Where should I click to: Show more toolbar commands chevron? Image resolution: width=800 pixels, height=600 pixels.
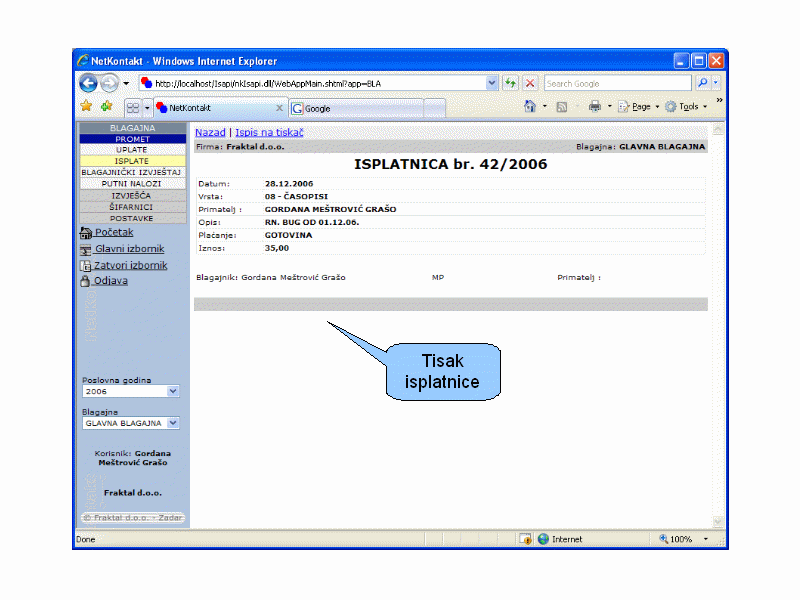click(719, 100)
